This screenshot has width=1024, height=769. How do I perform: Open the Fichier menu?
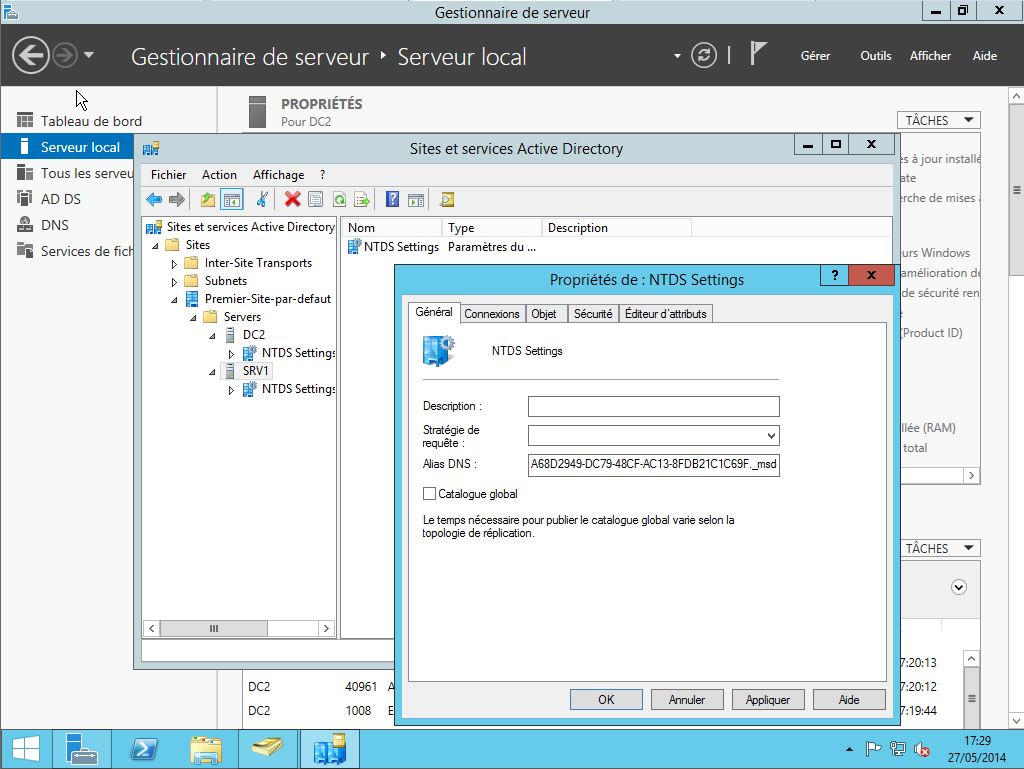coord(168,175)
